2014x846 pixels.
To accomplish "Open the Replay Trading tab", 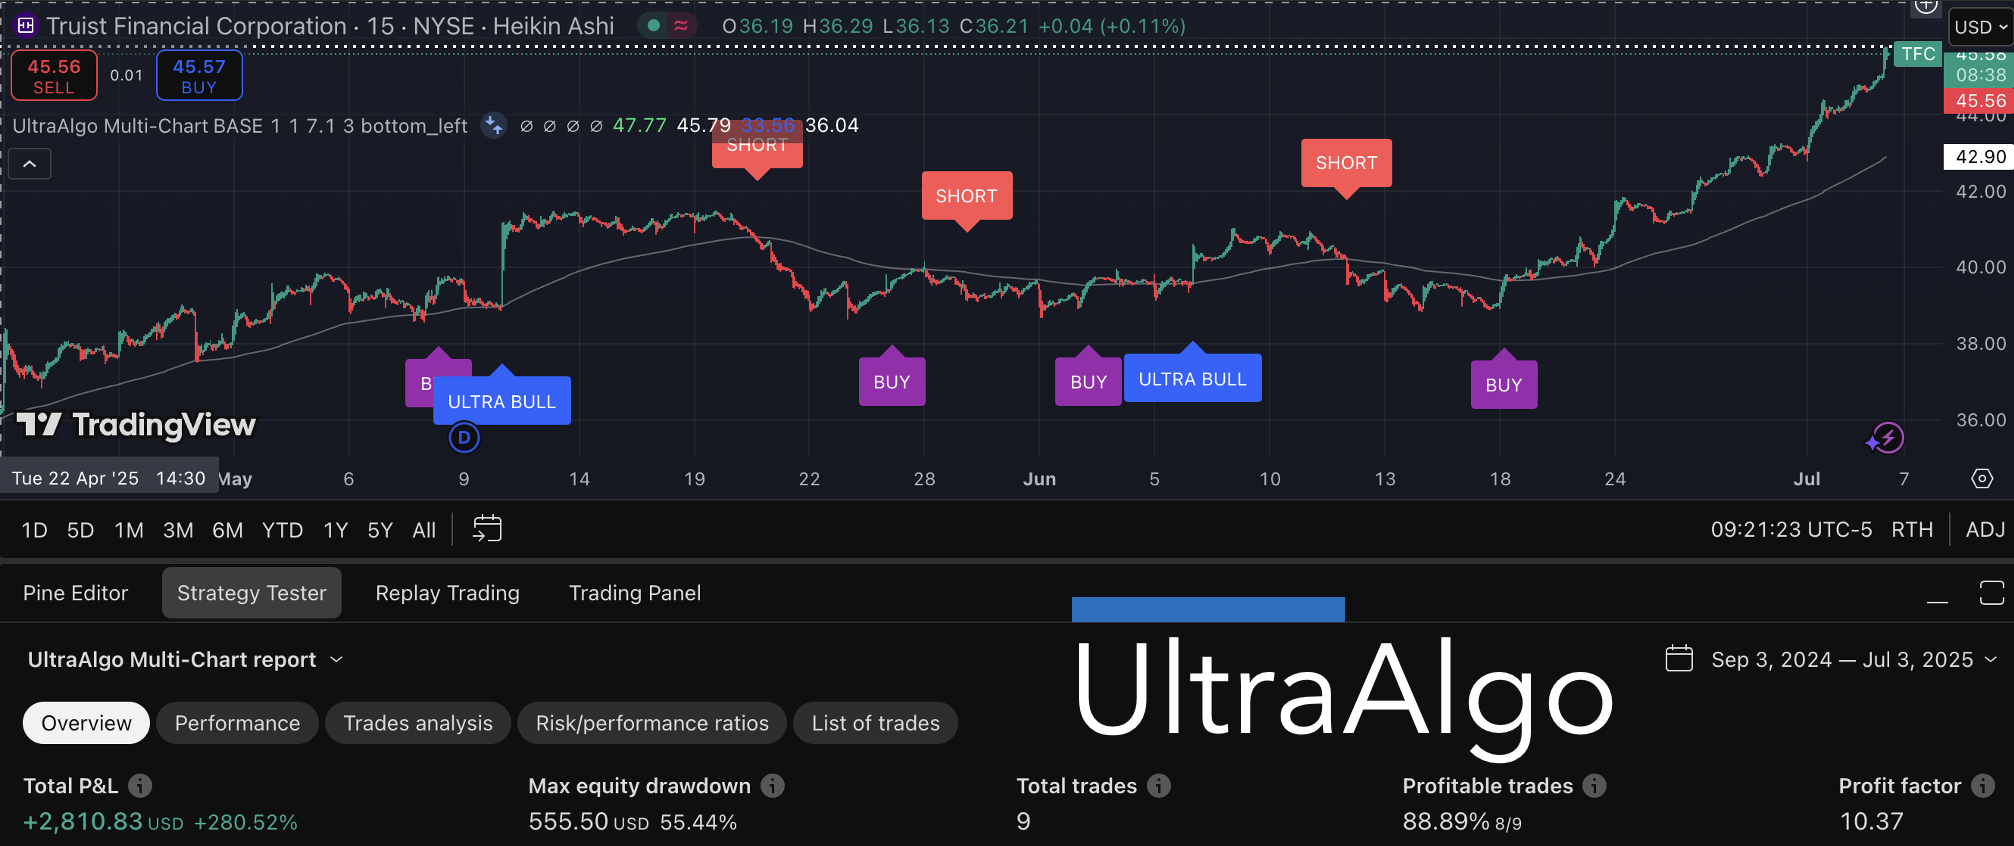I will click(448, 593).
